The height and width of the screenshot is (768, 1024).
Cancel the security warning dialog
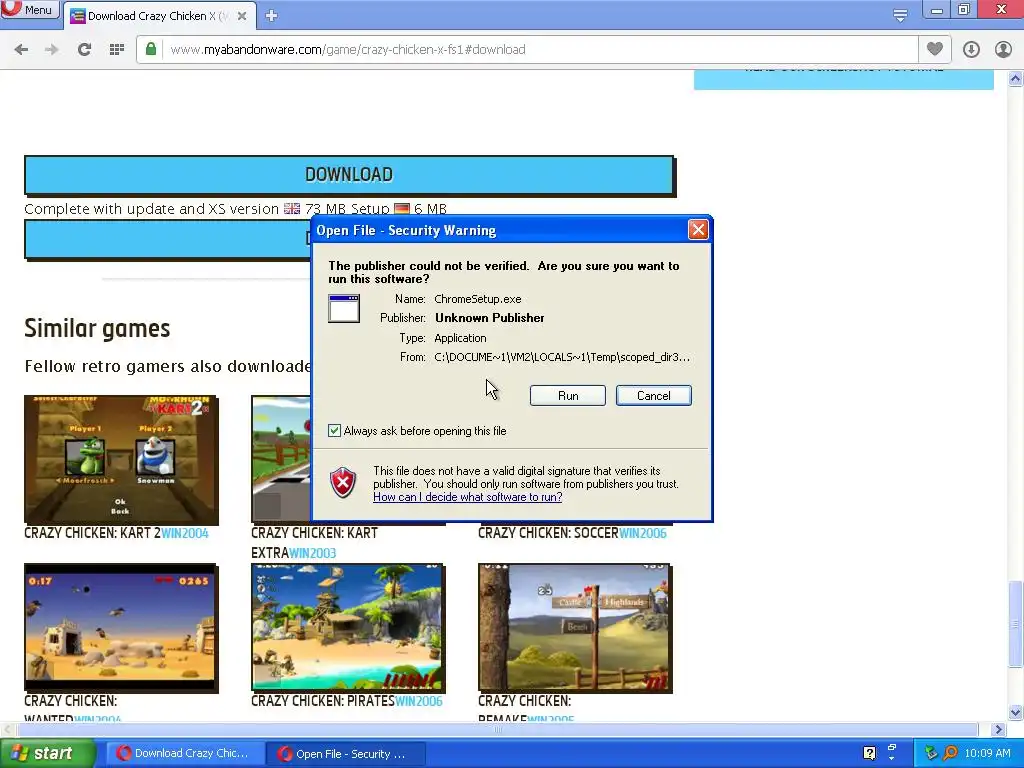coord(654,396)
